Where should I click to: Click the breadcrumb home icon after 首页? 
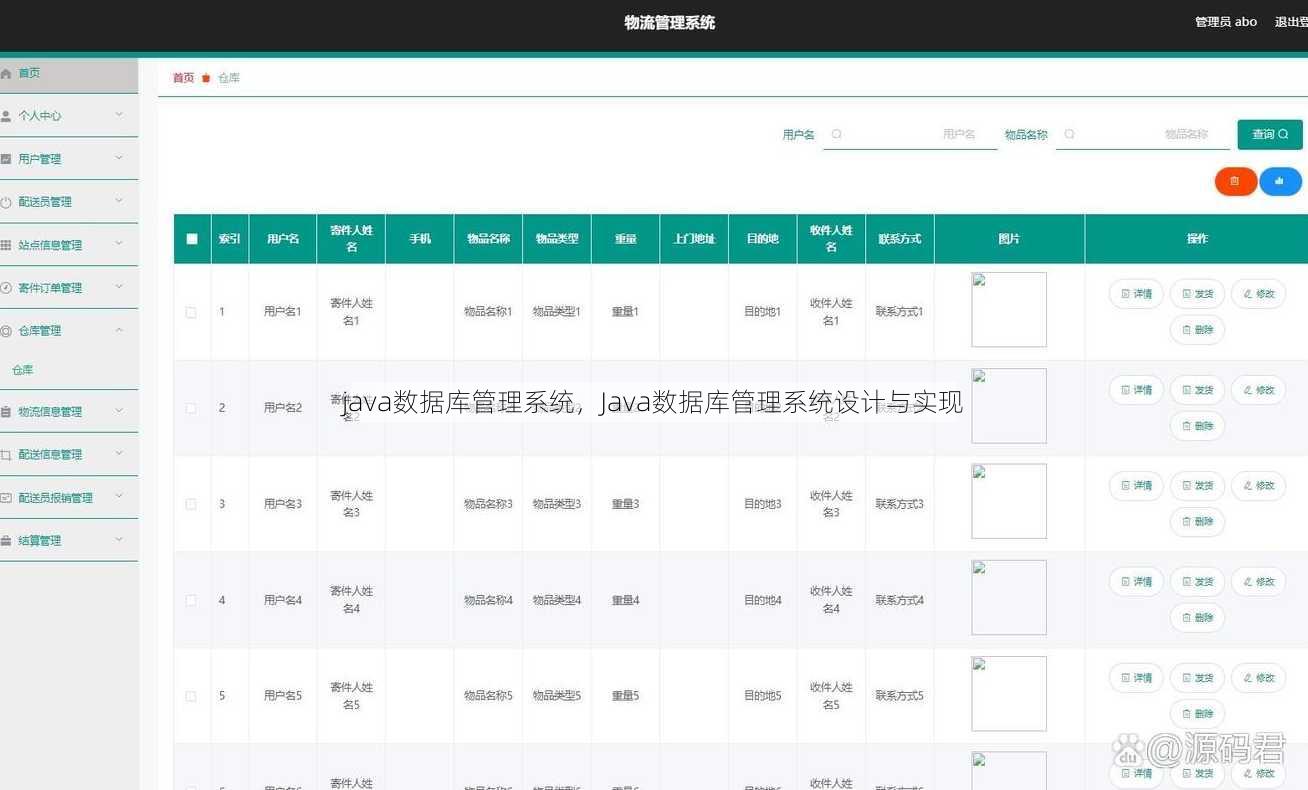pos(206,78)
